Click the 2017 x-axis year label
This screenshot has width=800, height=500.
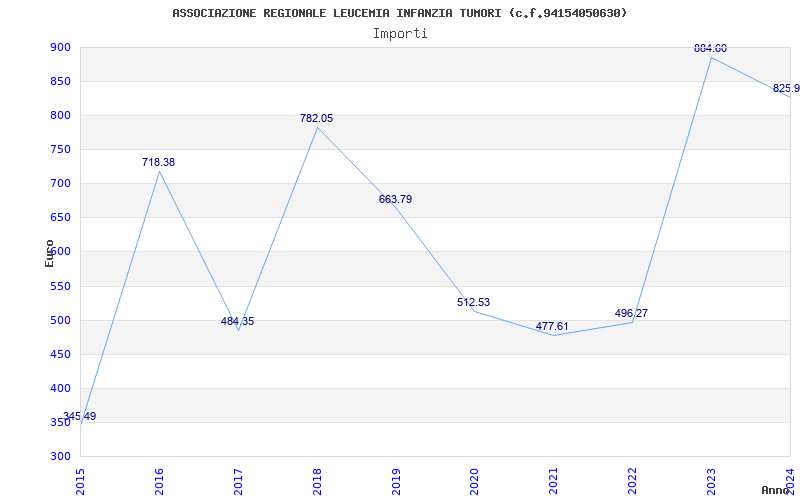tap(238, 481)
